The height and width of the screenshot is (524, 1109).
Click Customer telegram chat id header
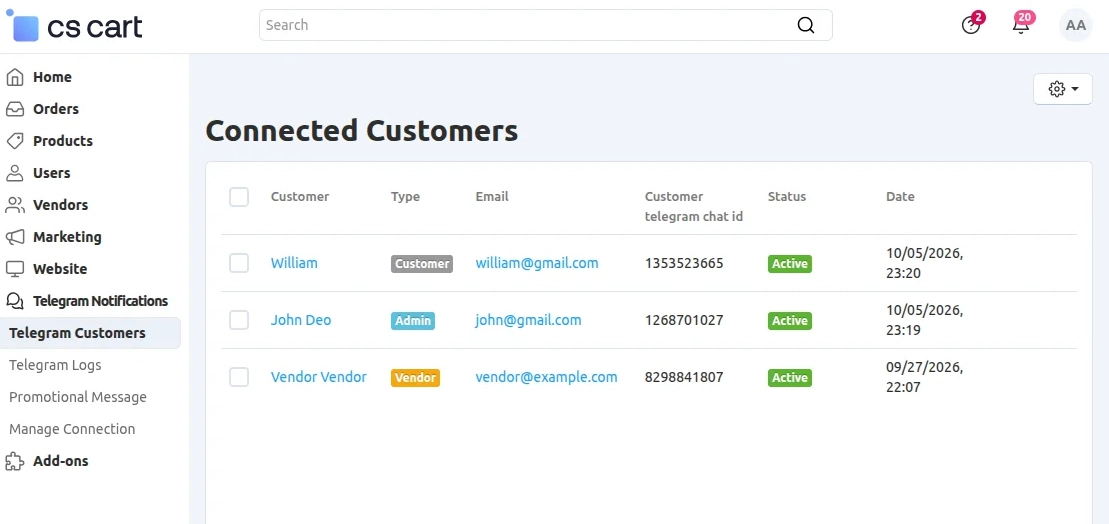(694, 206)
